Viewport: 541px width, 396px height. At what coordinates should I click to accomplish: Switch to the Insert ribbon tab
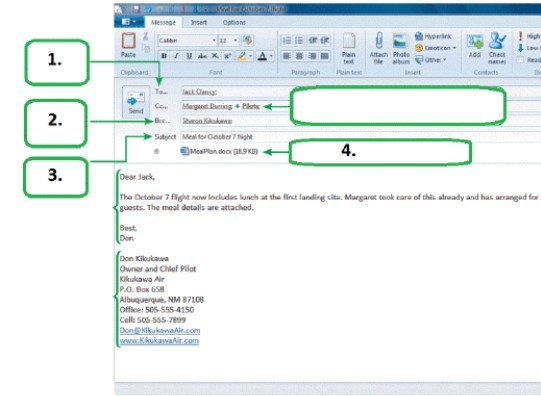199,22
